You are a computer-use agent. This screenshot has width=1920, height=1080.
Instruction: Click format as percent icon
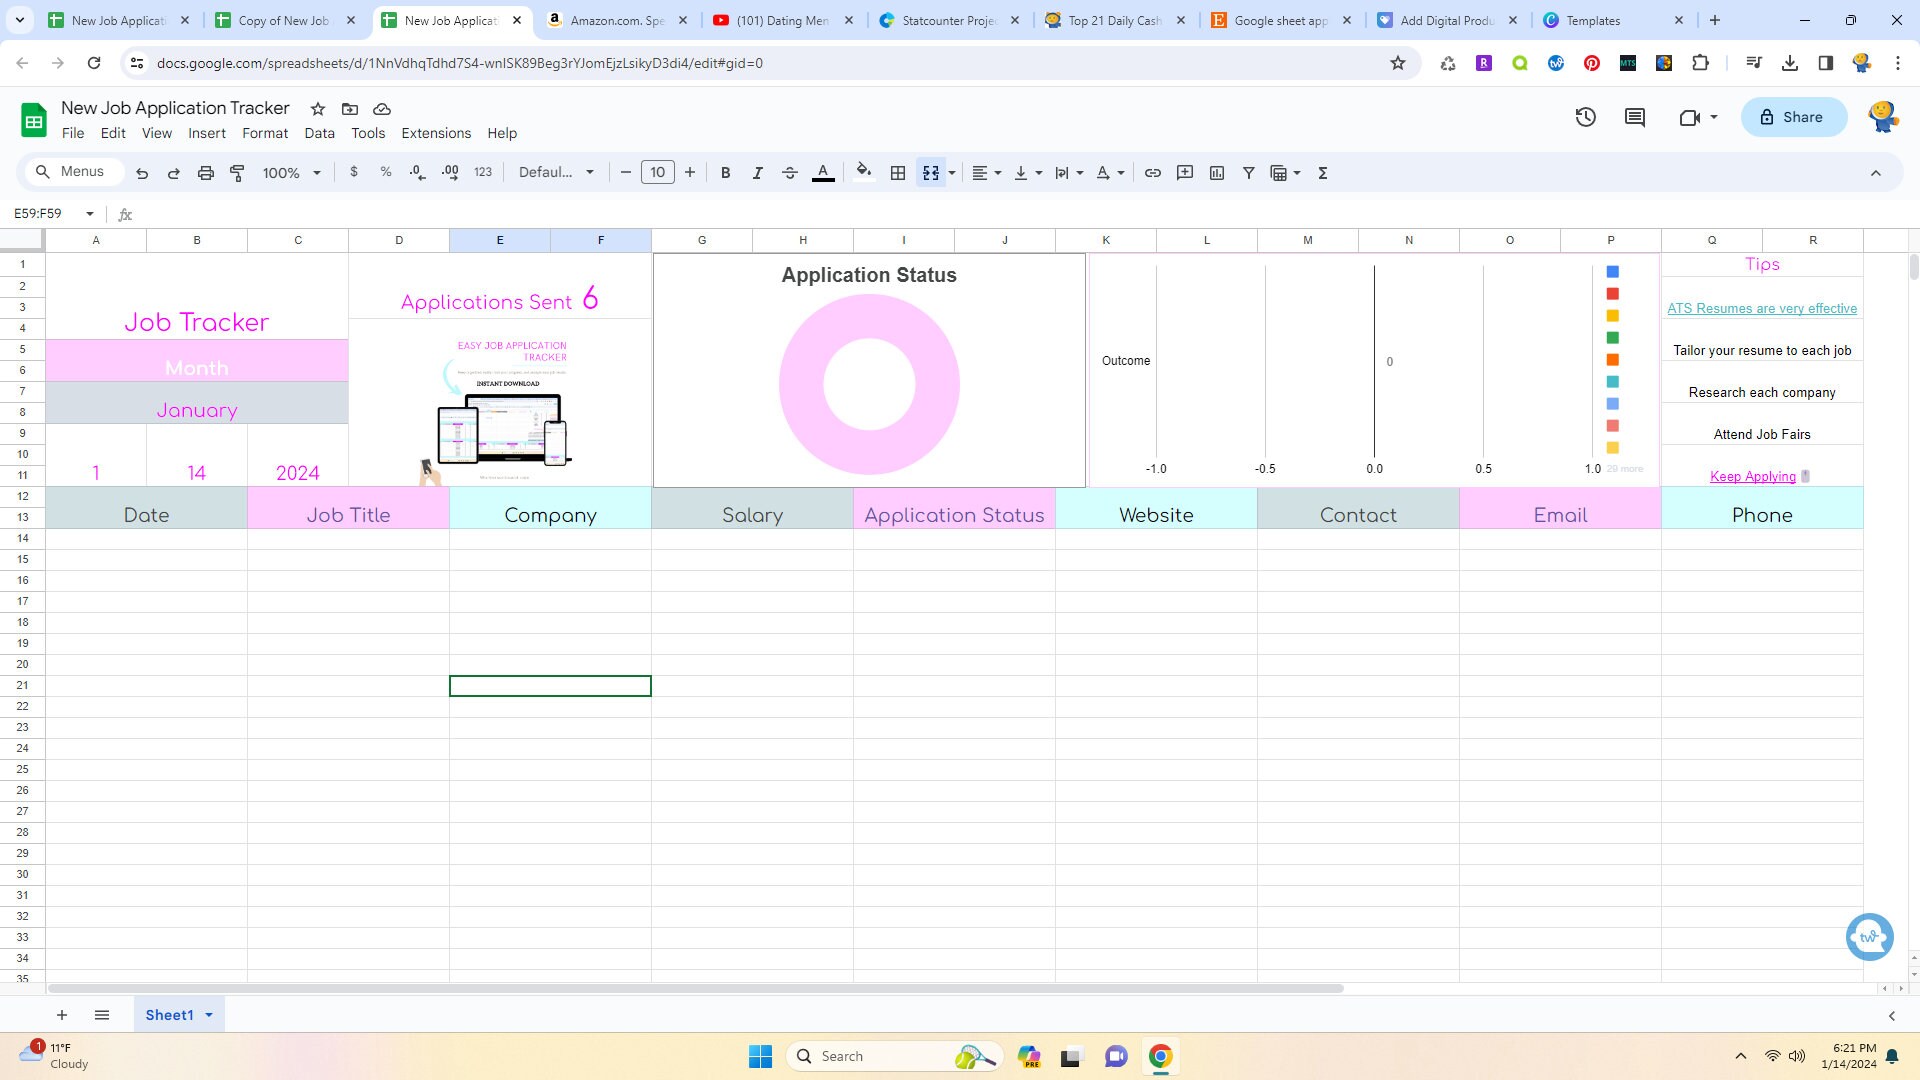pyautogui.click(x=386, y=172)
